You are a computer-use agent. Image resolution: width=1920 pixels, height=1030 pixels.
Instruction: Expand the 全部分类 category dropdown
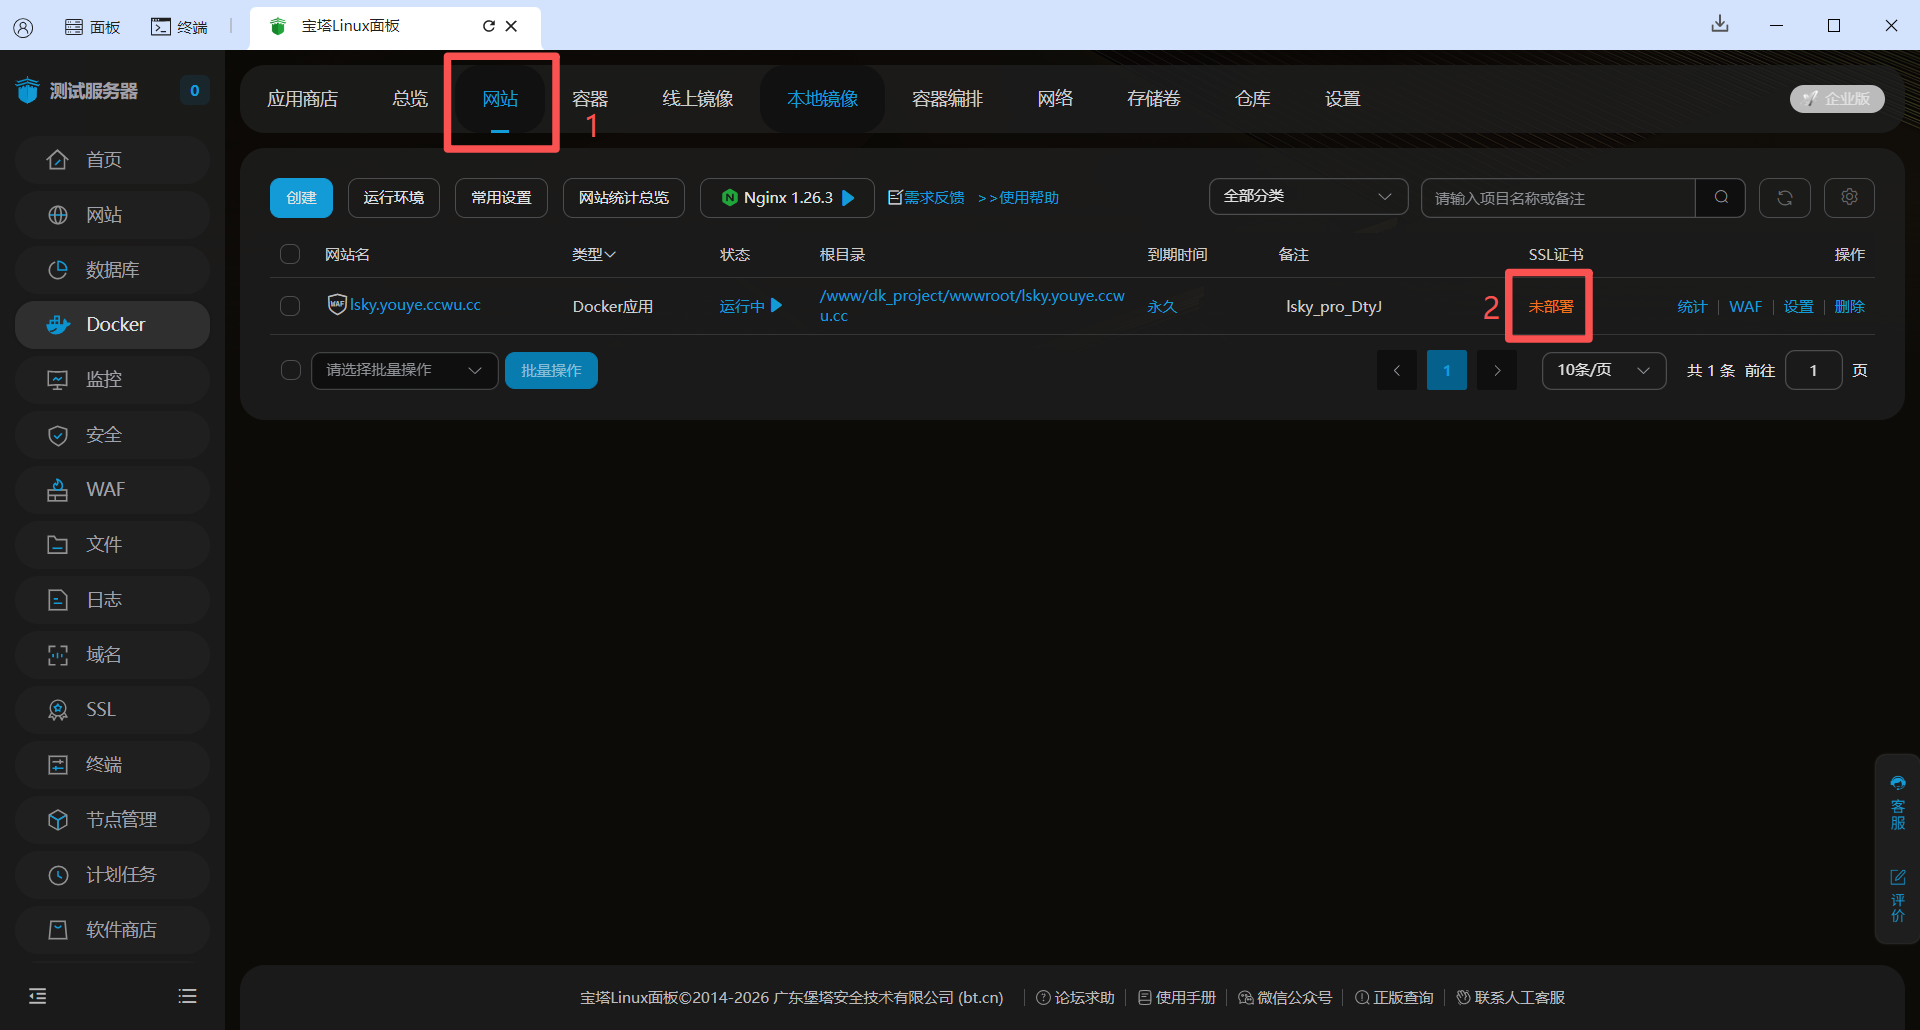(1307, 197)
